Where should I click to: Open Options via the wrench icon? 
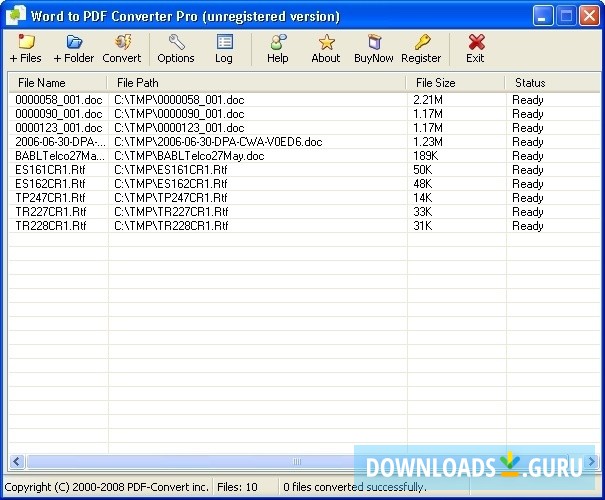[176, 49]
